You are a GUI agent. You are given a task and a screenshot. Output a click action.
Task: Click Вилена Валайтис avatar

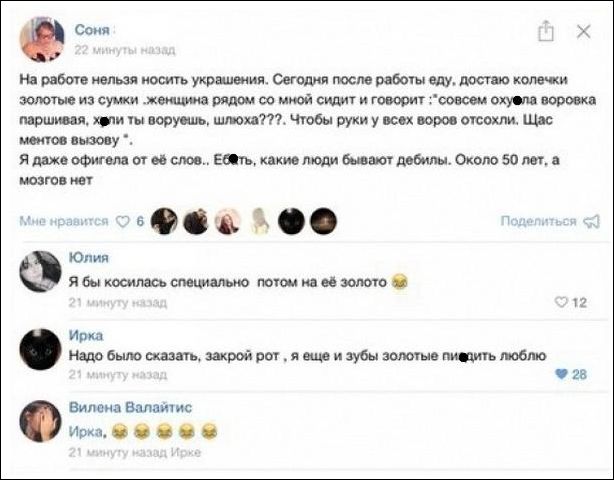click(40, 421)
